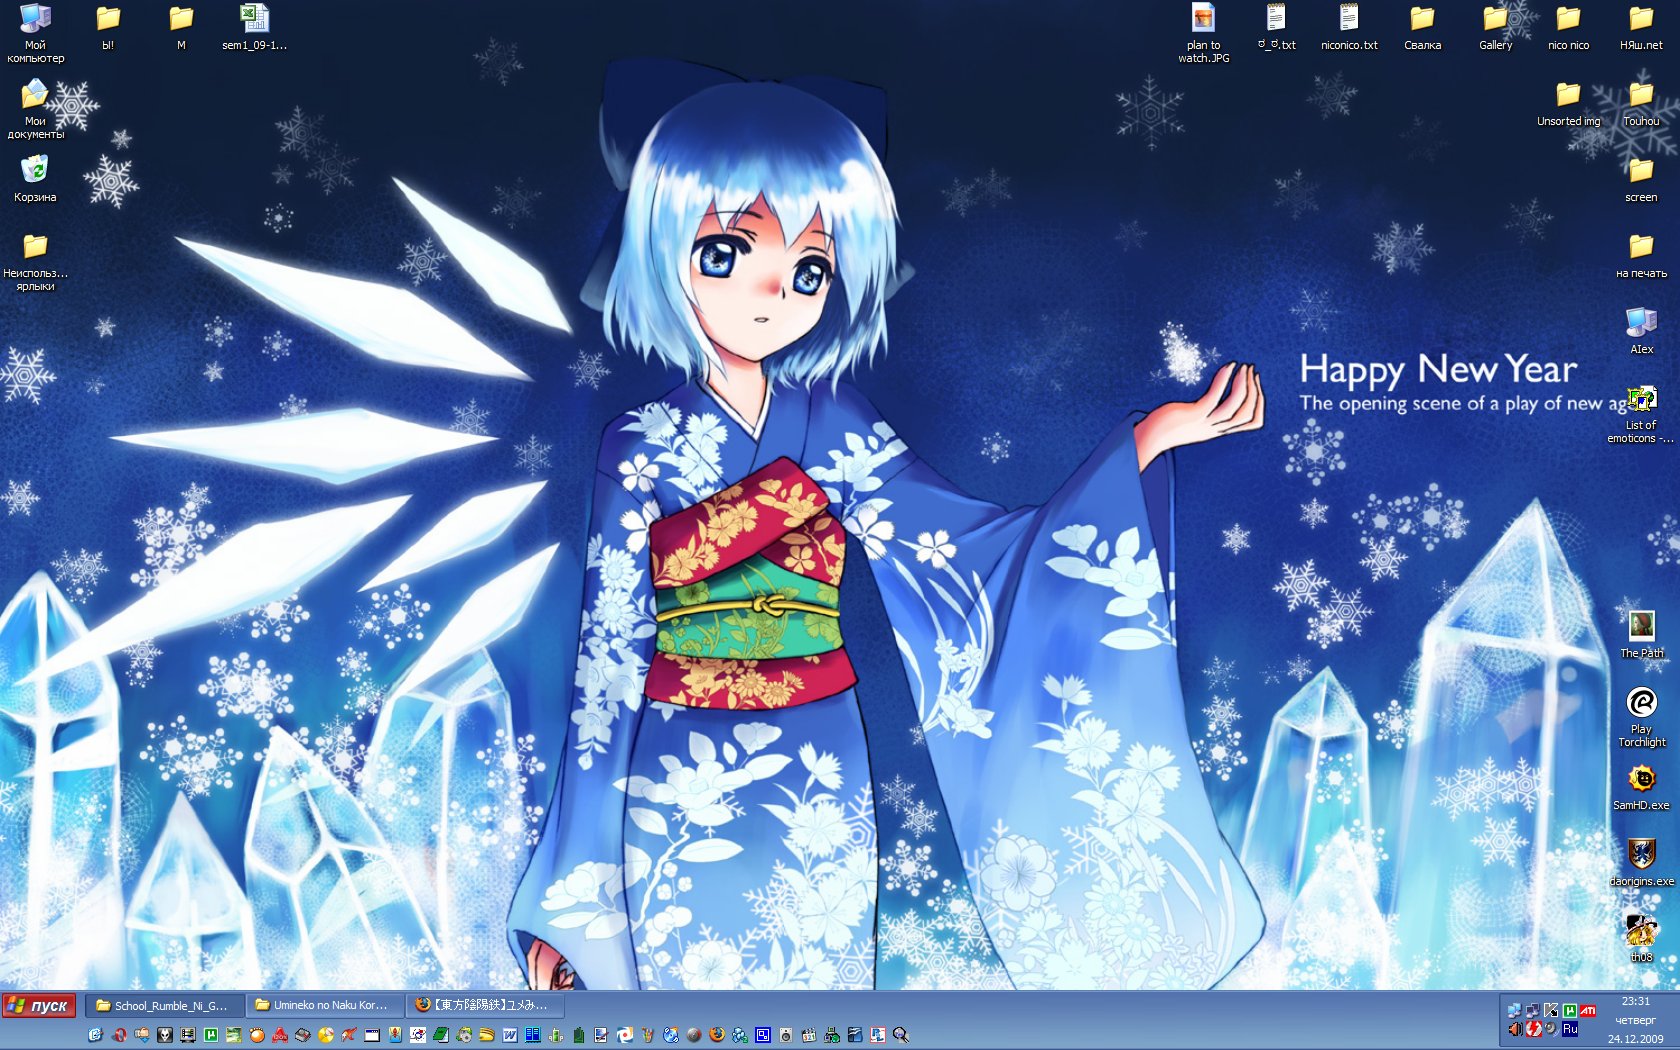The image size is (1680, 1050).
Task: Open the Мои документы folder icon
Action: click(35, 110)
